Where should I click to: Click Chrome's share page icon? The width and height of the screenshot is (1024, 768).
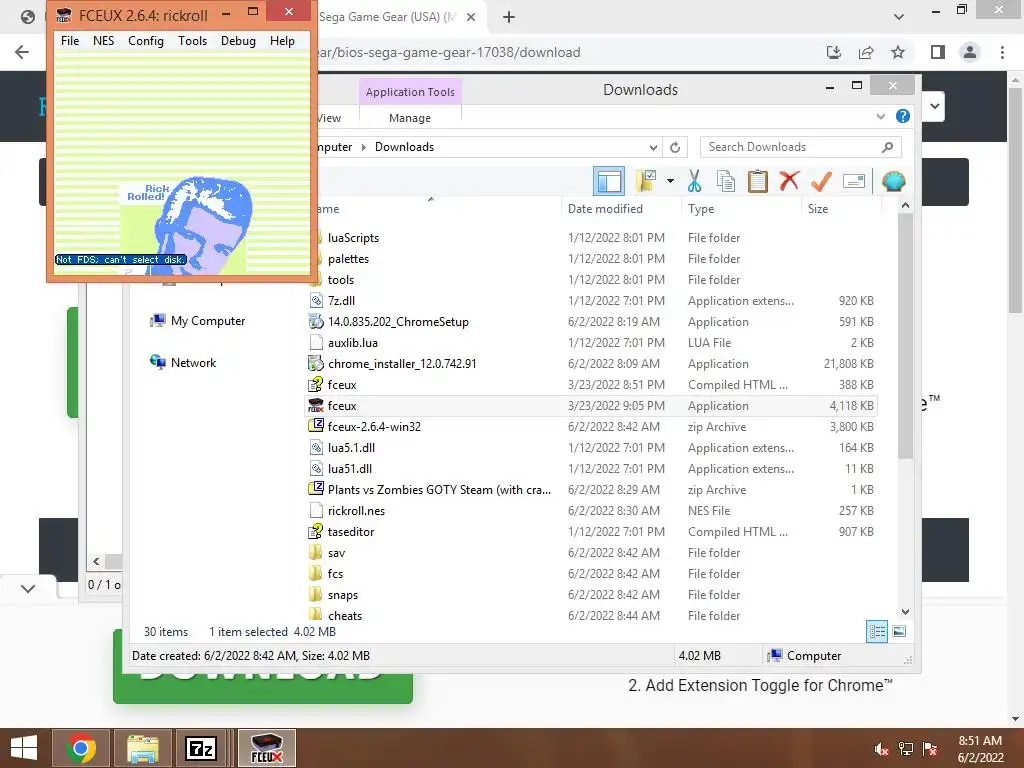866,52
